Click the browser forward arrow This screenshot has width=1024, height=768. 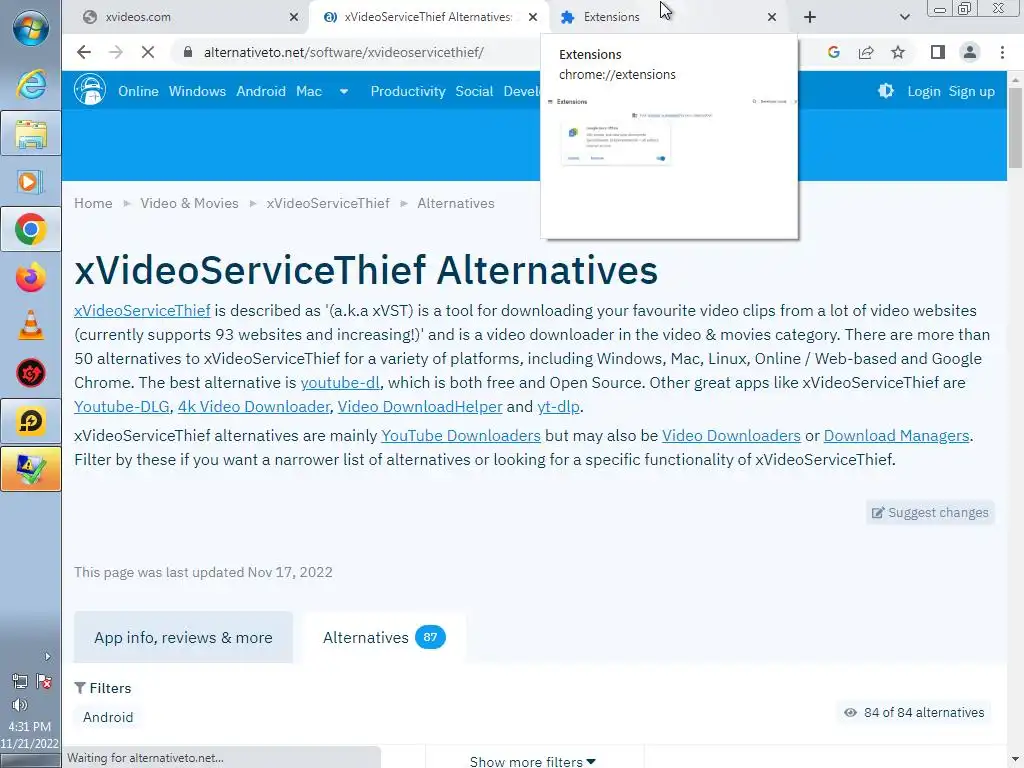click(x=116, y=52)
